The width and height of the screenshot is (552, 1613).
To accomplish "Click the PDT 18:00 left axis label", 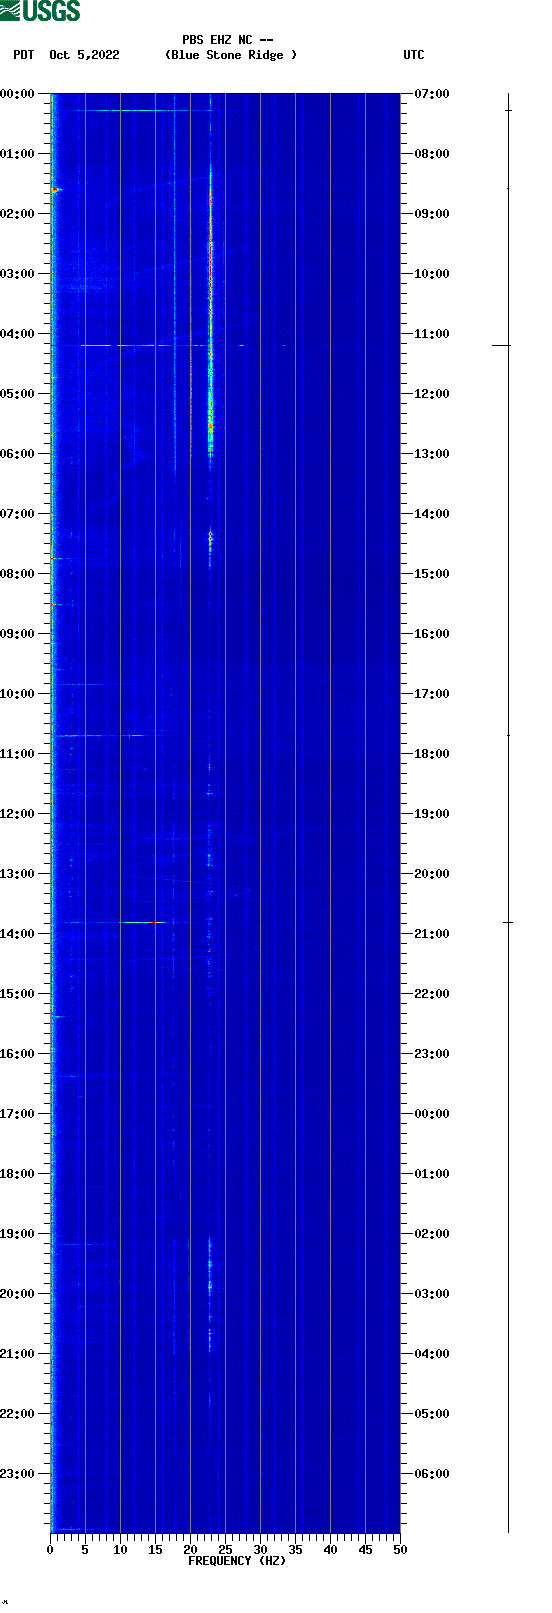I will pos(18,1174).
